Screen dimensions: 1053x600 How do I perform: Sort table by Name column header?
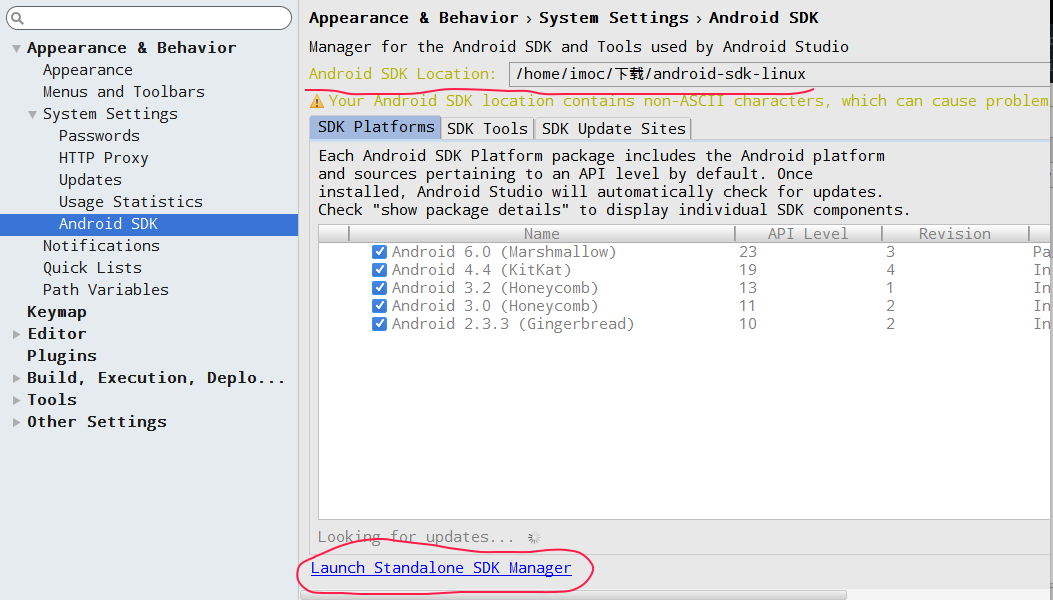(x=542, y=234)
